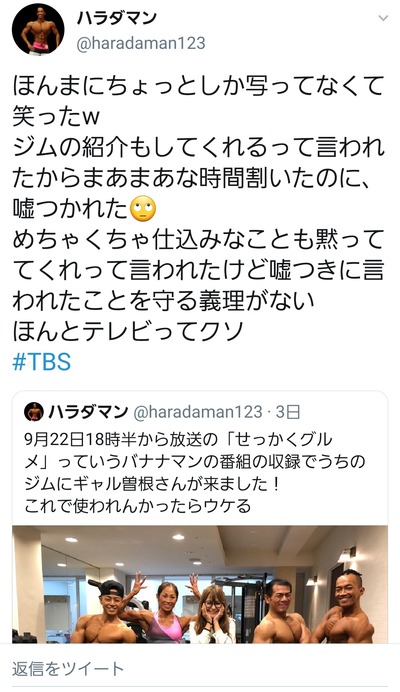Click the ハラダマン display name at the top
Viewport: 400px width, 692px height.
117,18
